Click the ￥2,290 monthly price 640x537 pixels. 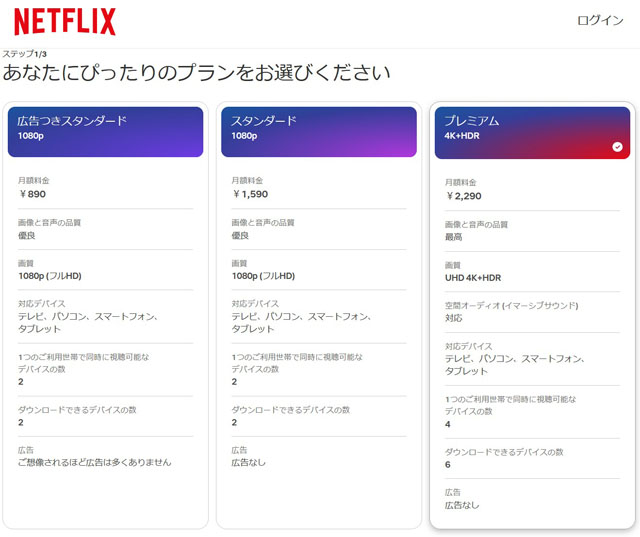(x=463, y=196)
